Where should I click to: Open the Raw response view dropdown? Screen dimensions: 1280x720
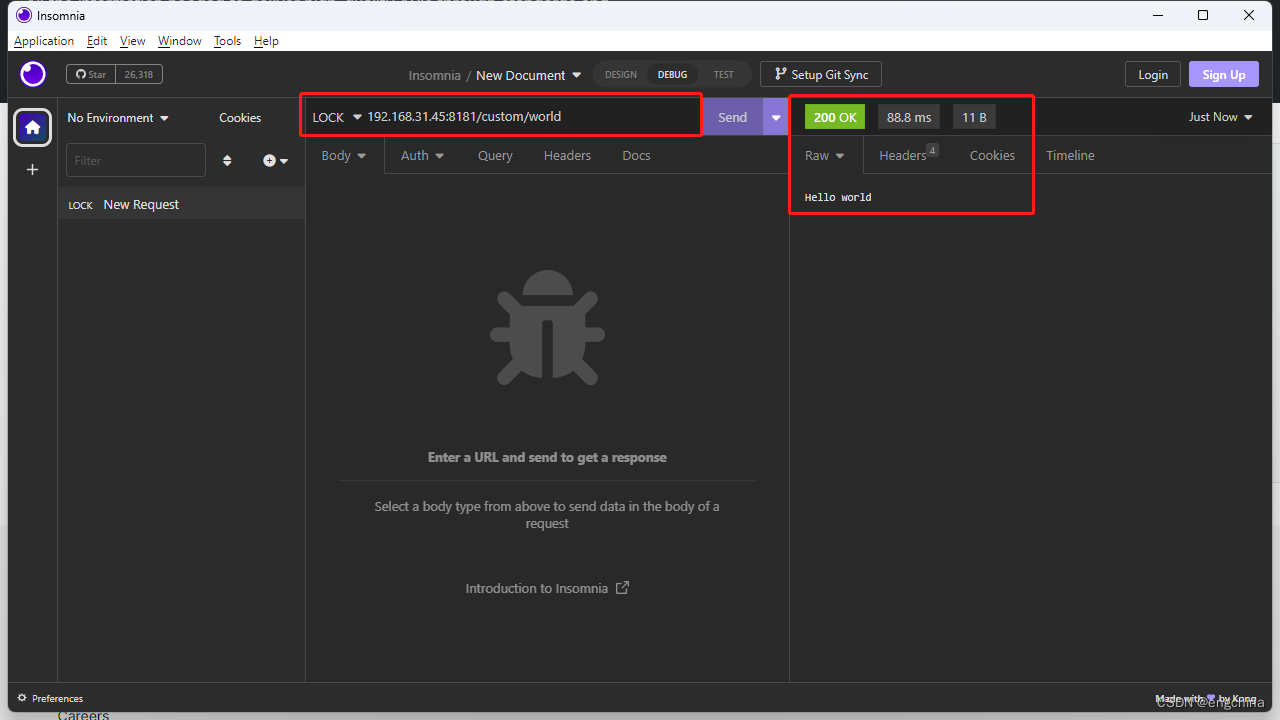click(x=825, y=155)
